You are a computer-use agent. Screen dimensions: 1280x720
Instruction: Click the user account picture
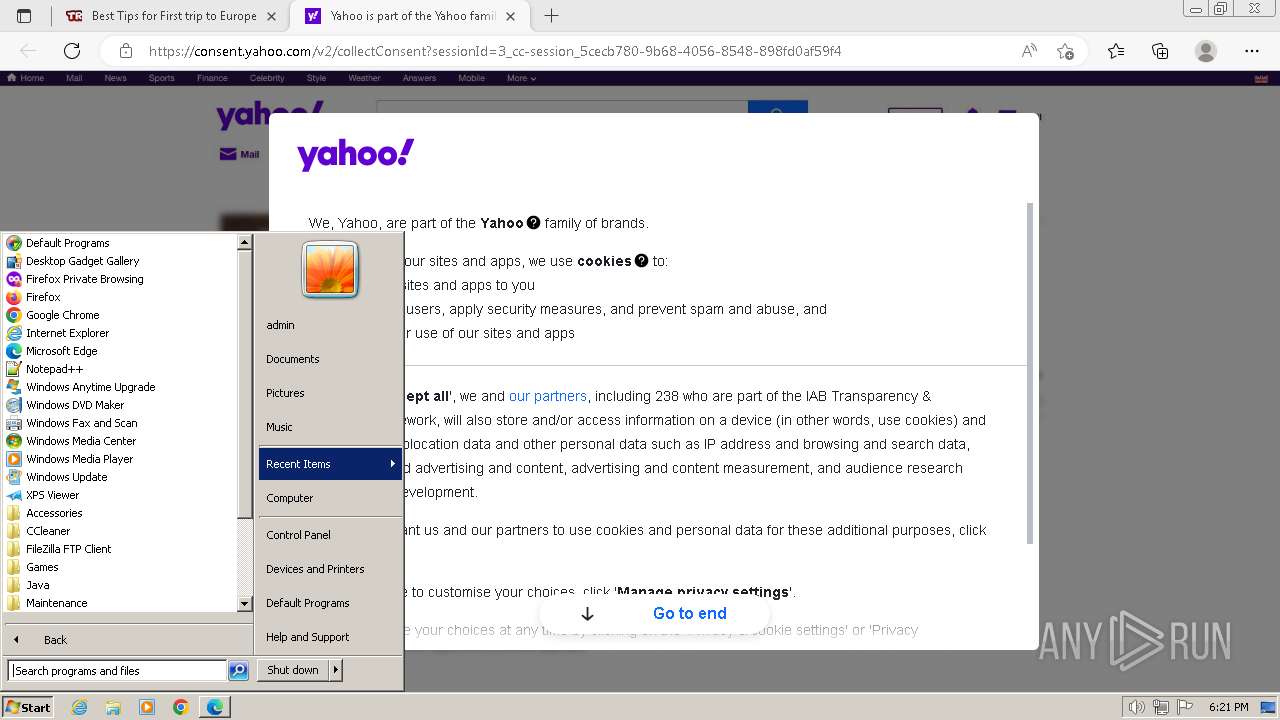[x=330, y=269]
